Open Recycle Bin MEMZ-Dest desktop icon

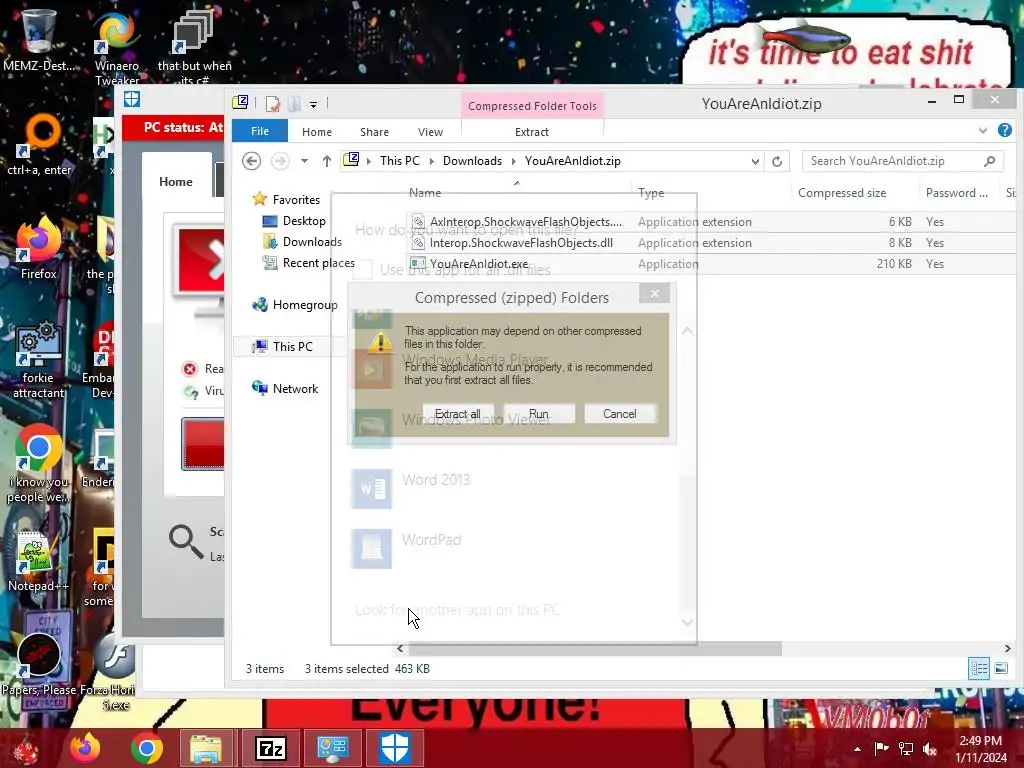tap(38, 39)
